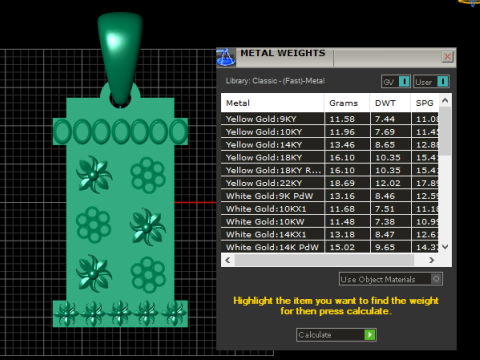Click the 18.69 grams cell
Viewport: 480px width, 360px height.
click(347, 183)
